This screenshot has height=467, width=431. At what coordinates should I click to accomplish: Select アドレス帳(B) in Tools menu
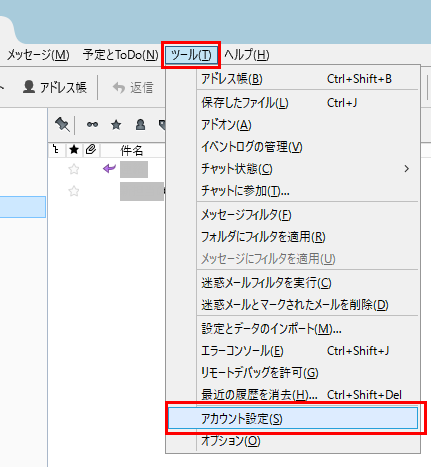(x=292, y=79)
